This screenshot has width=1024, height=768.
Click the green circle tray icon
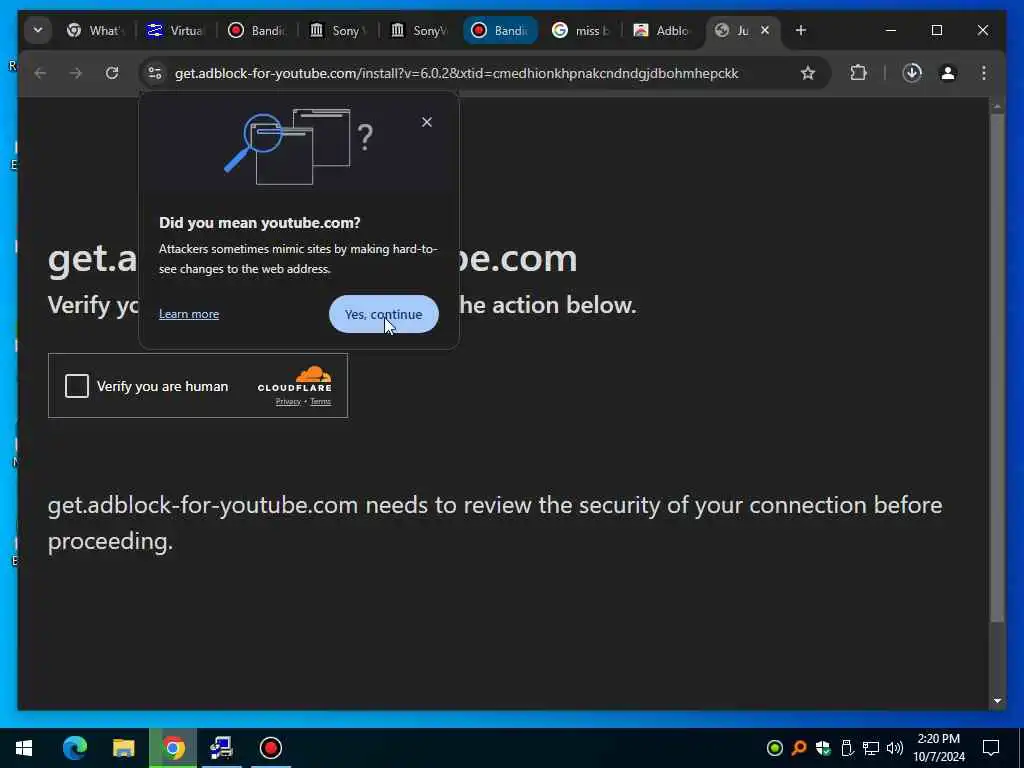pos(775,748)
